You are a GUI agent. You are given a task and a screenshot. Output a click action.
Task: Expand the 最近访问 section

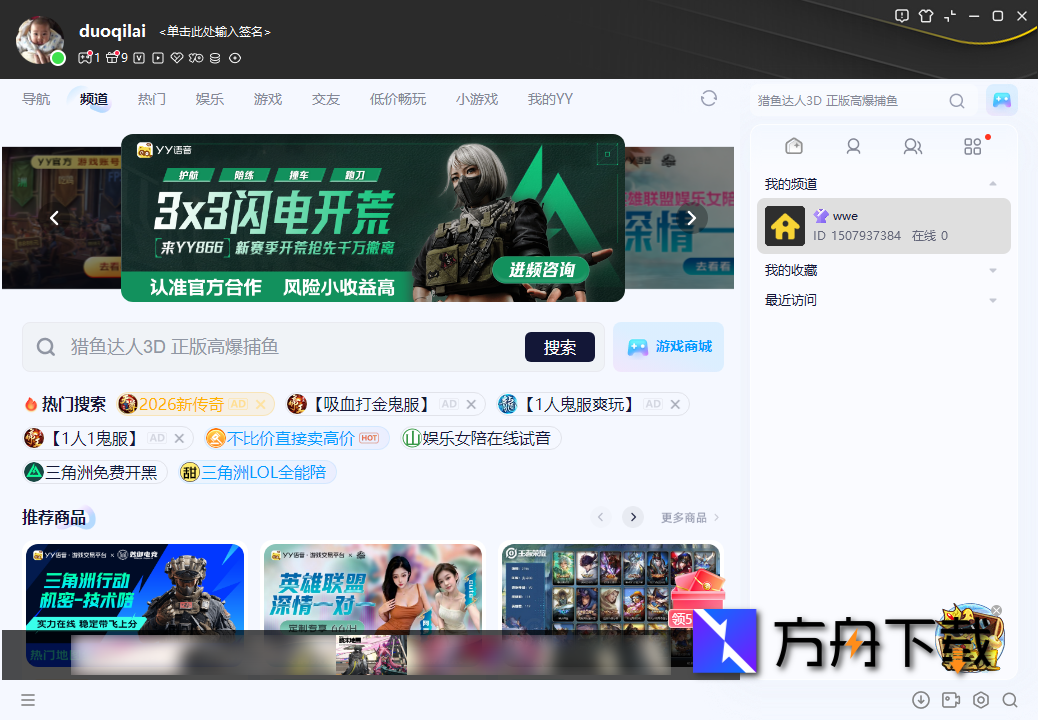(992, 299)
